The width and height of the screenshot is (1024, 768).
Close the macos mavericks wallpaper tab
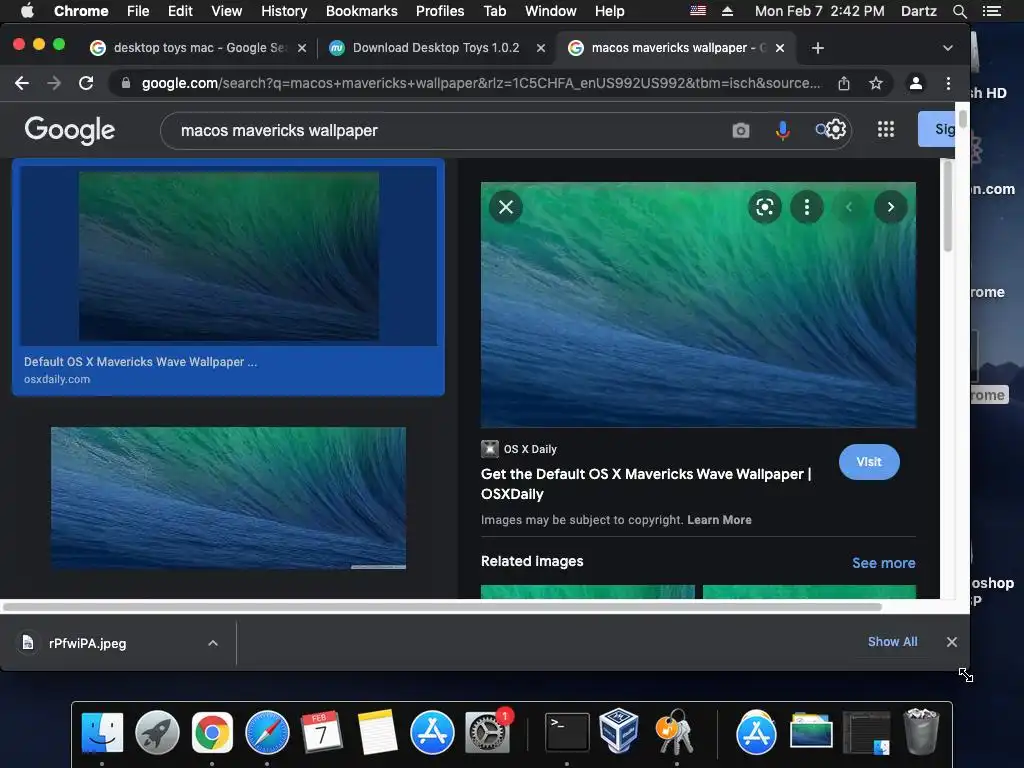[780, 48]
